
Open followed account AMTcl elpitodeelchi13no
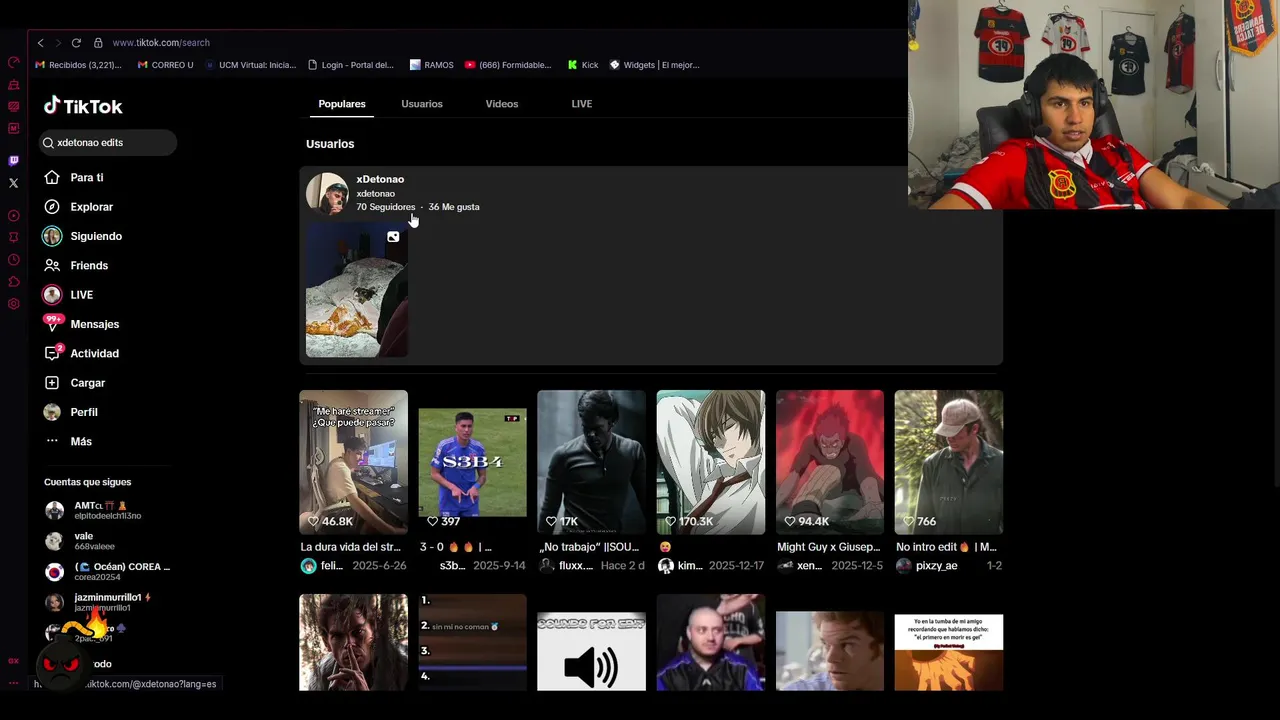[107, 510]
